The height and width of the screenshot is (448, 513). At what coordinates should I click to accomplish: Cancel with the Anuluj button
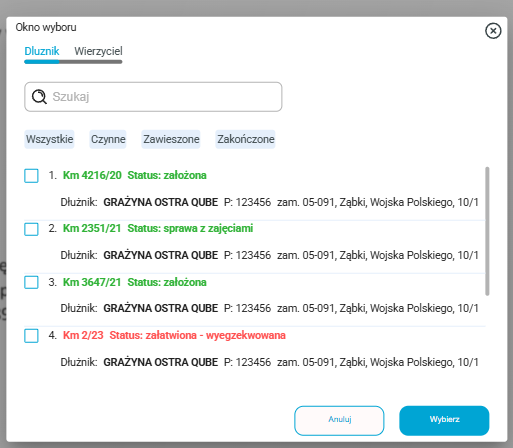(339, 421)
